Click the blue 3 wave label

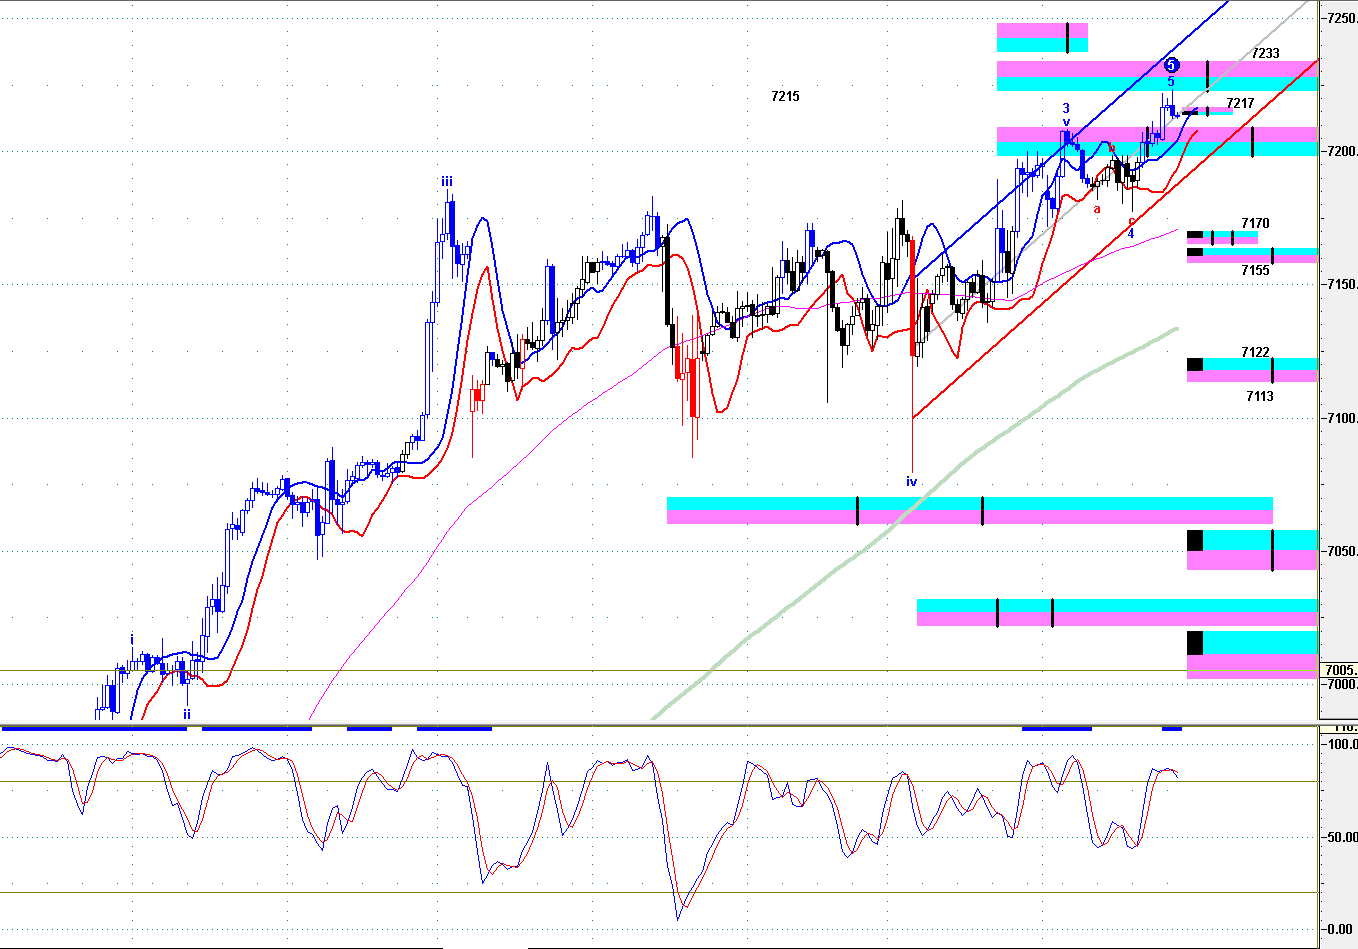[x=1066, y=108]
